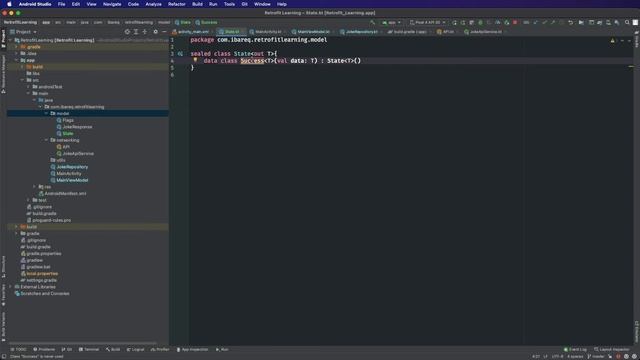640x360 pixels.
Task: Open the App Inspection tool window
Action: point(192,350)
